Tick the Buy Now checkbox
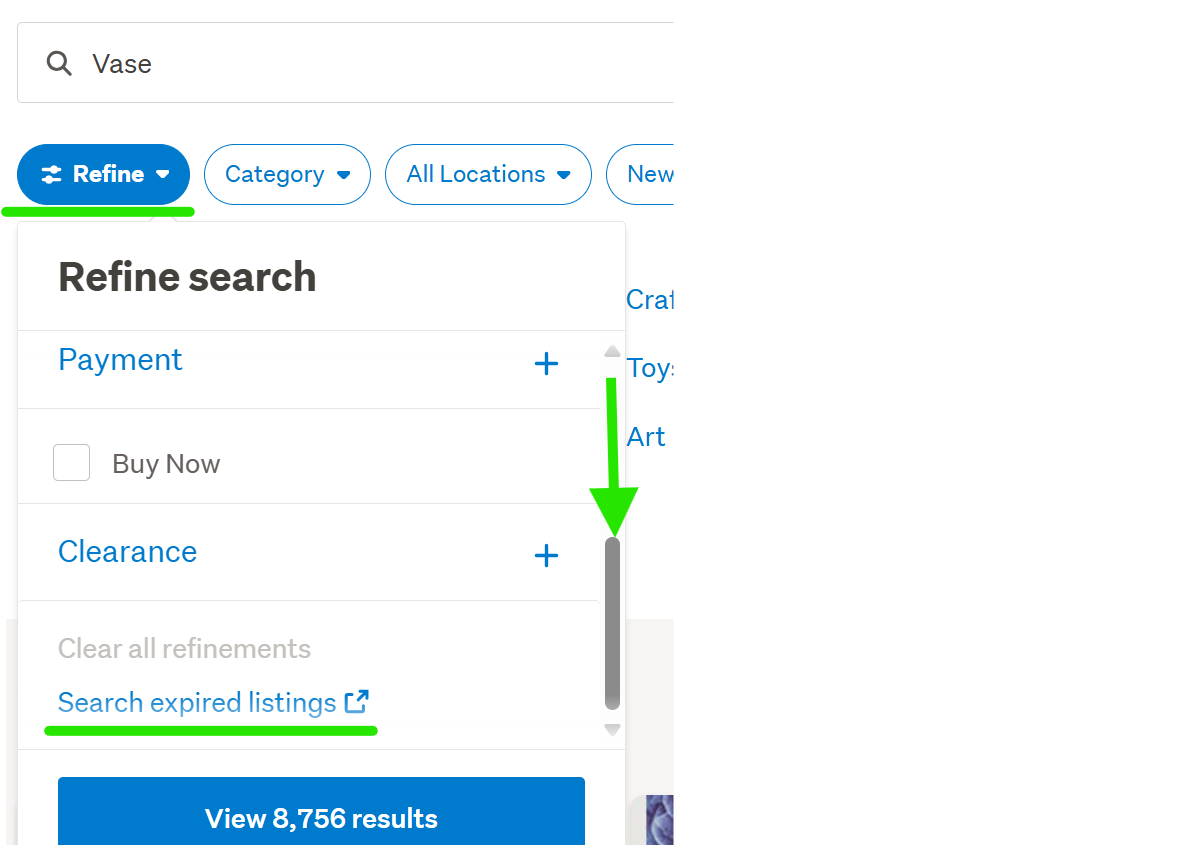Image resolution: width=1184 pixels, height=845 pixels. pyautogui.click(x=72, y=463)
